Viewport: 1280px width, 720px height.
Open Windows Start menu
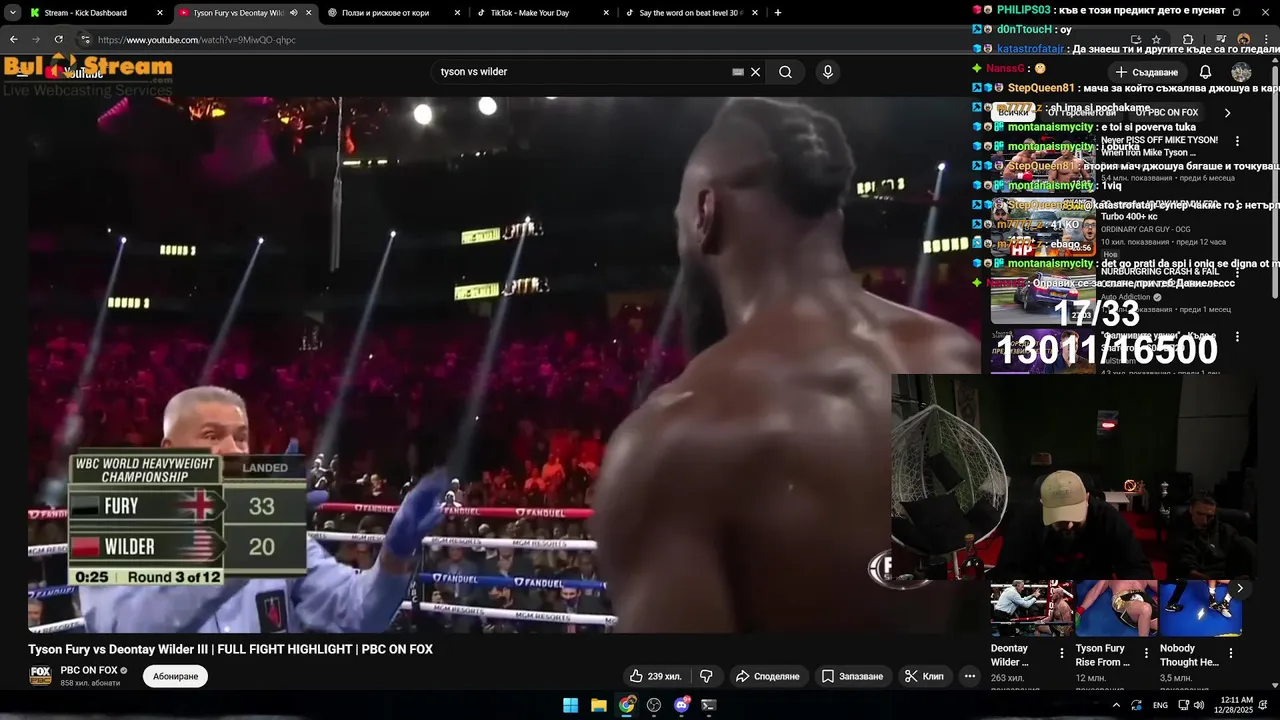[570, 705]
